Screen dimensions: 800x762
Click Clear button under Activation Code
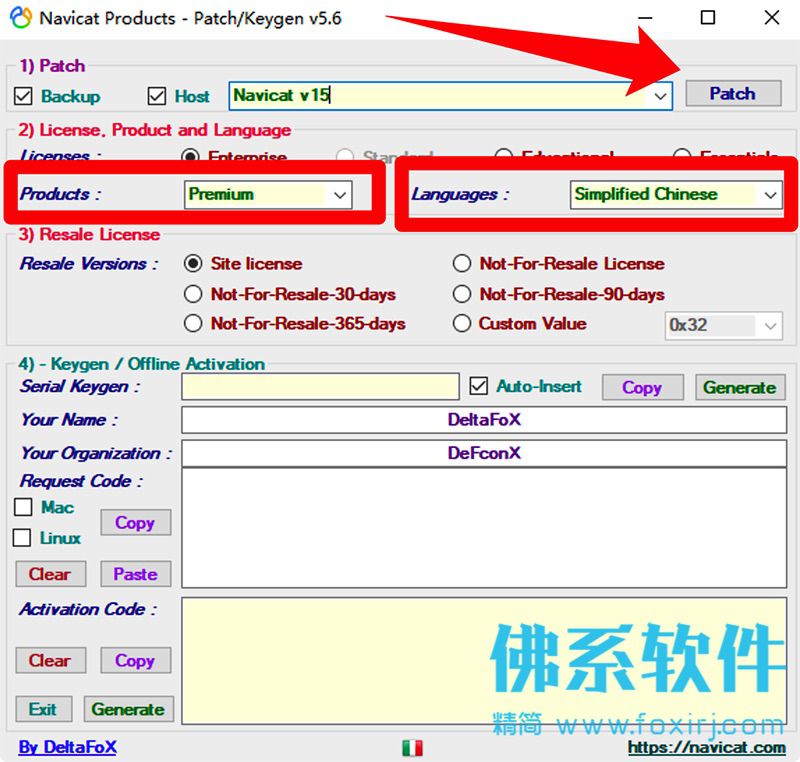click(x=50, y=661)
